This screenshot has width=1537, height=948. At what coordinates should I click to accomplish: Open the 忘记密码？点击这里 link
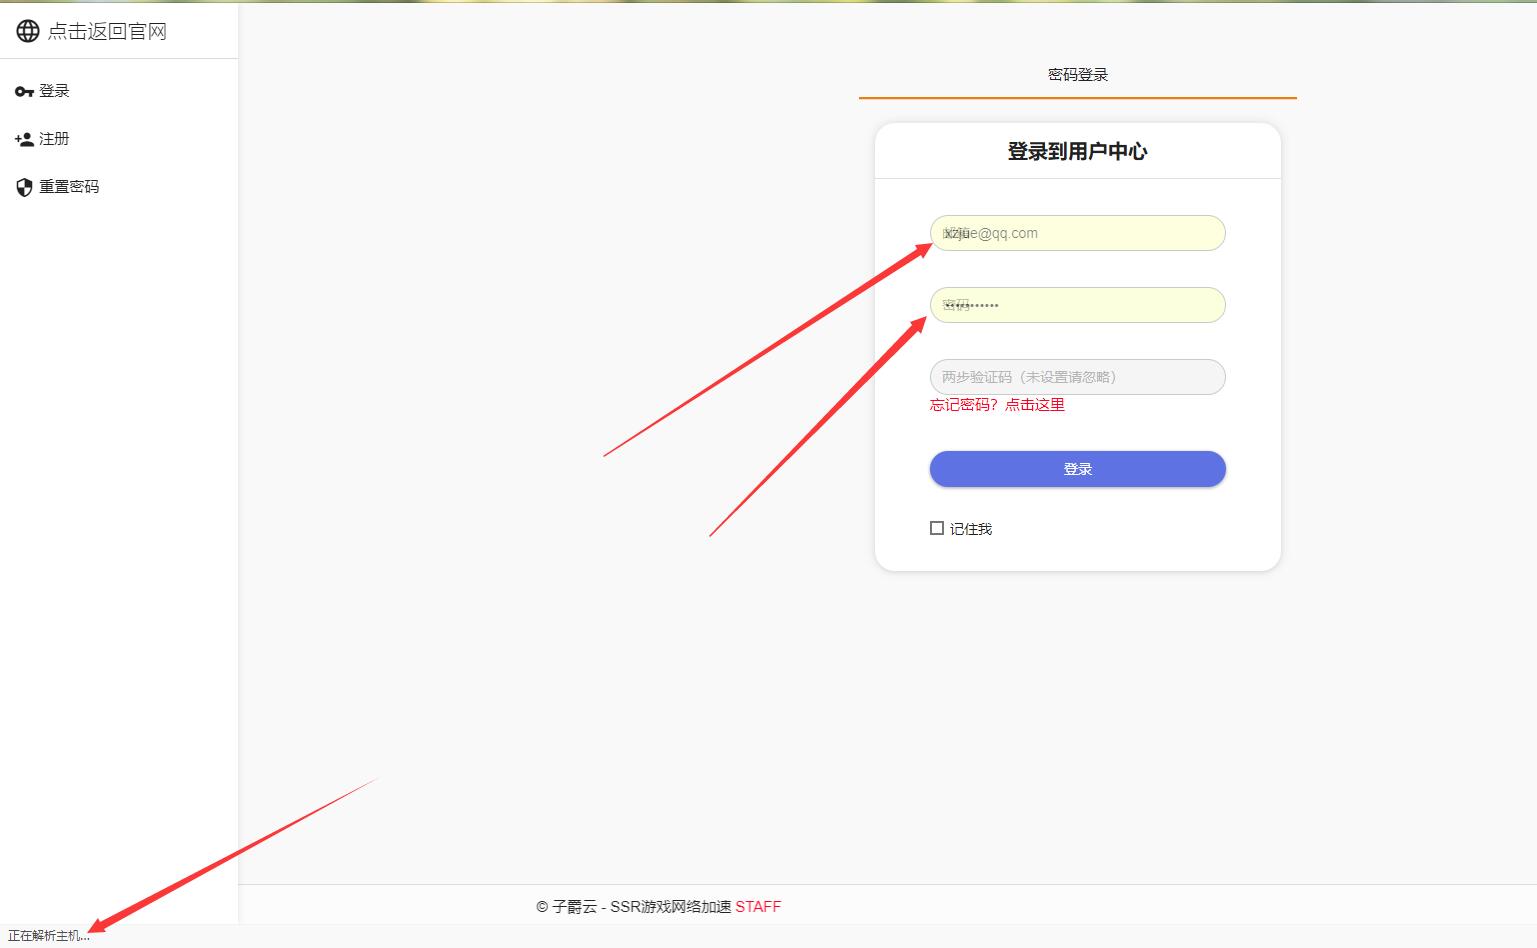tap(997, 405)
